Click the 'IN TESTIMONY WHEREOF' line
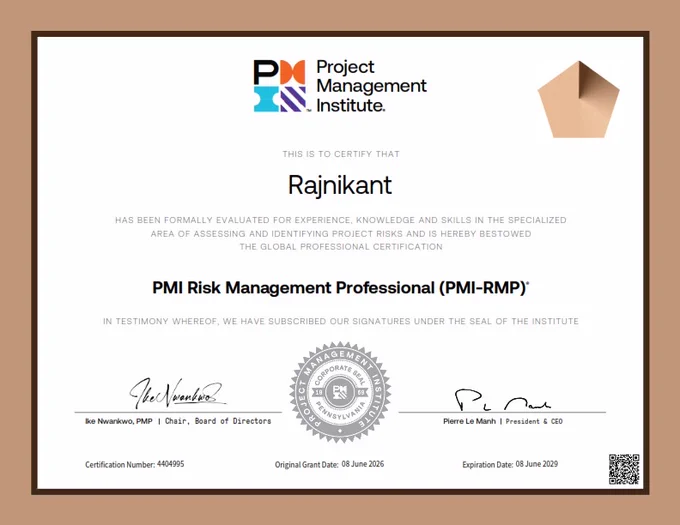 tap(341, 321)
